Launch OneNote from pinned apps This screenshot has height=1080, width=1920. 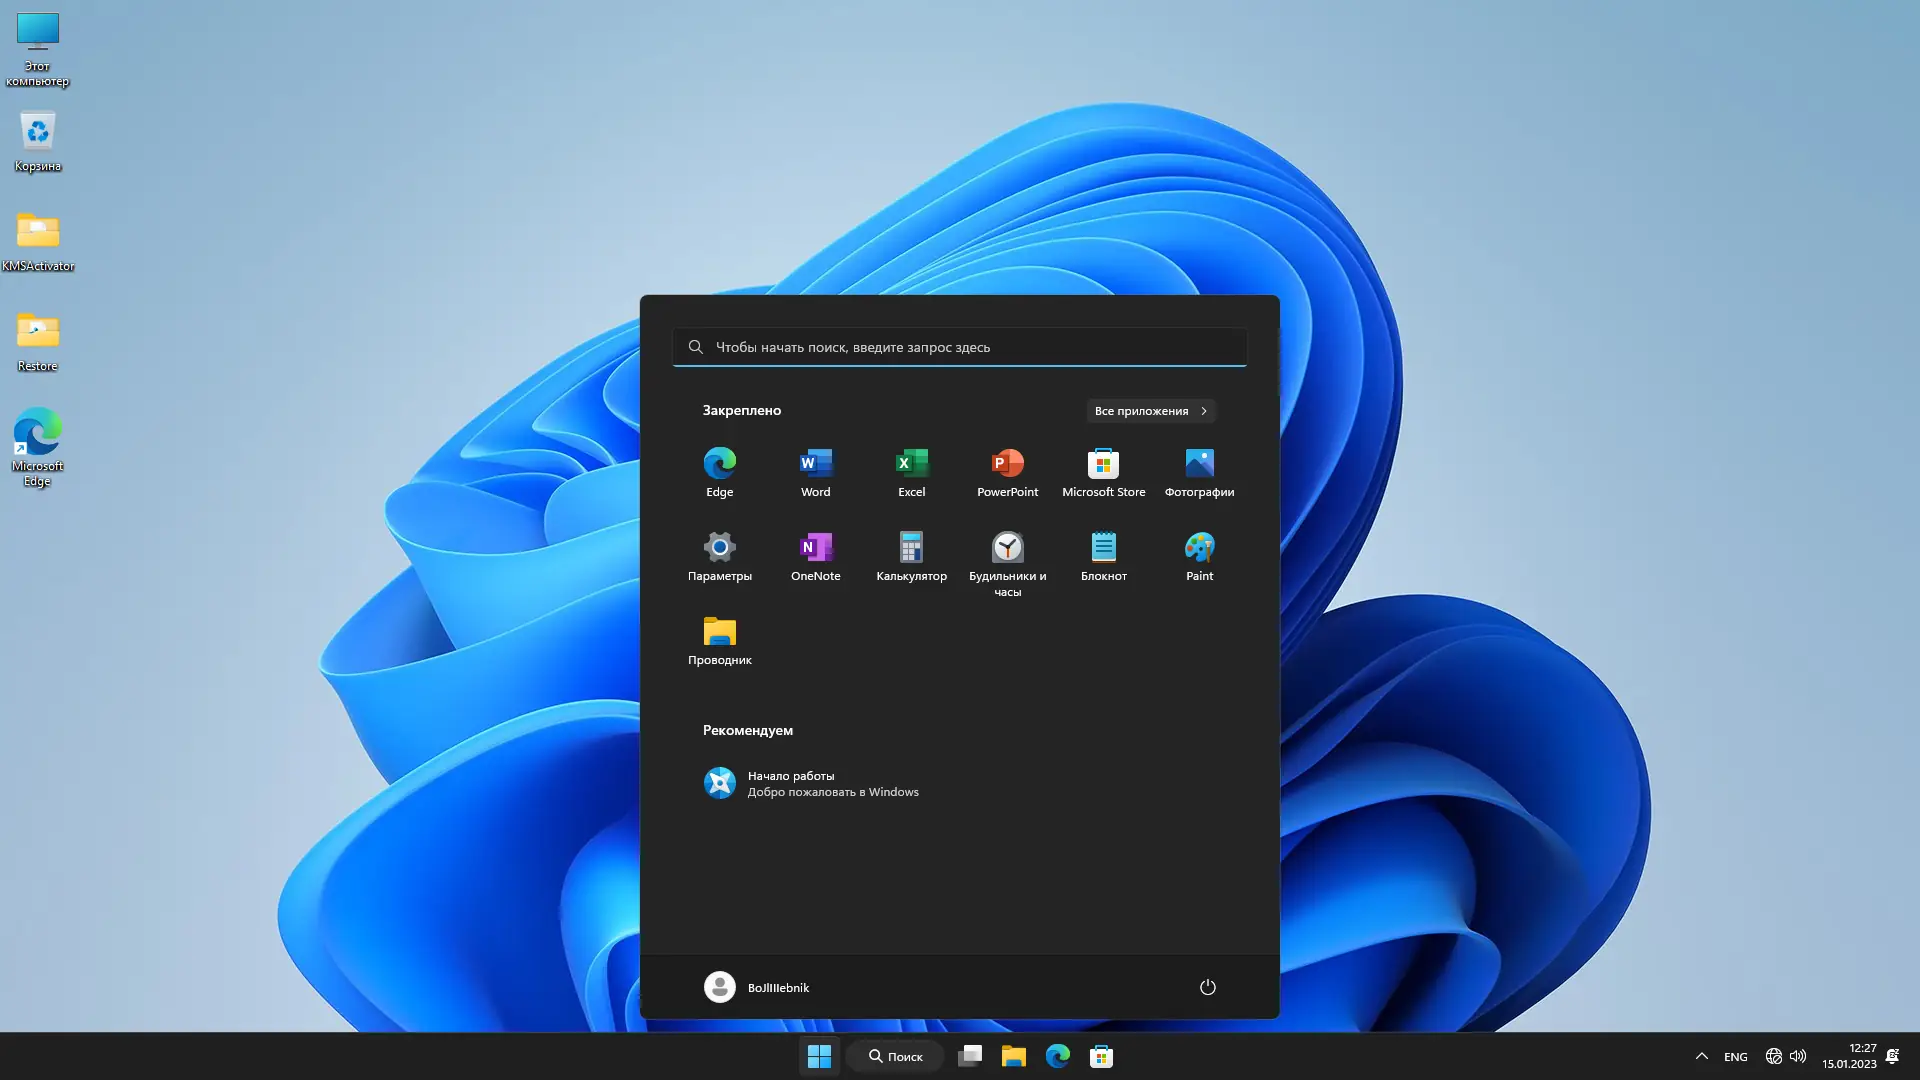coord(815,556)
